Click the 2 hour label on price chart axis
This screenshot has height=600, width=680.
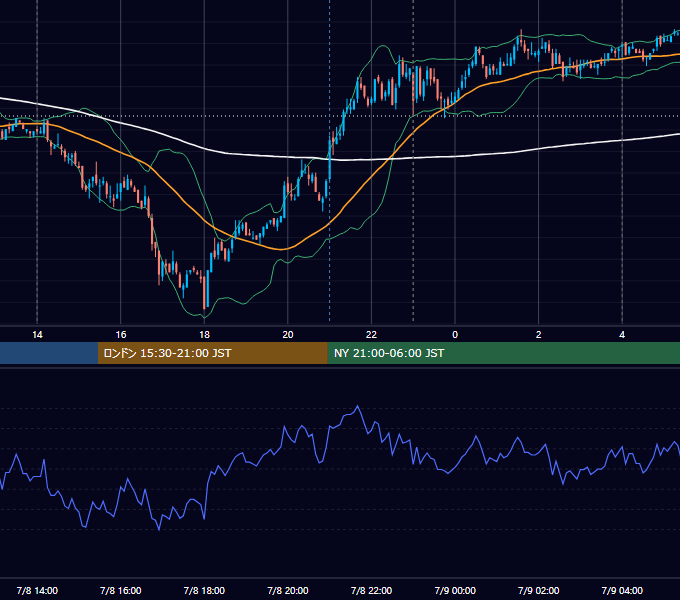(x=539, y=335)
